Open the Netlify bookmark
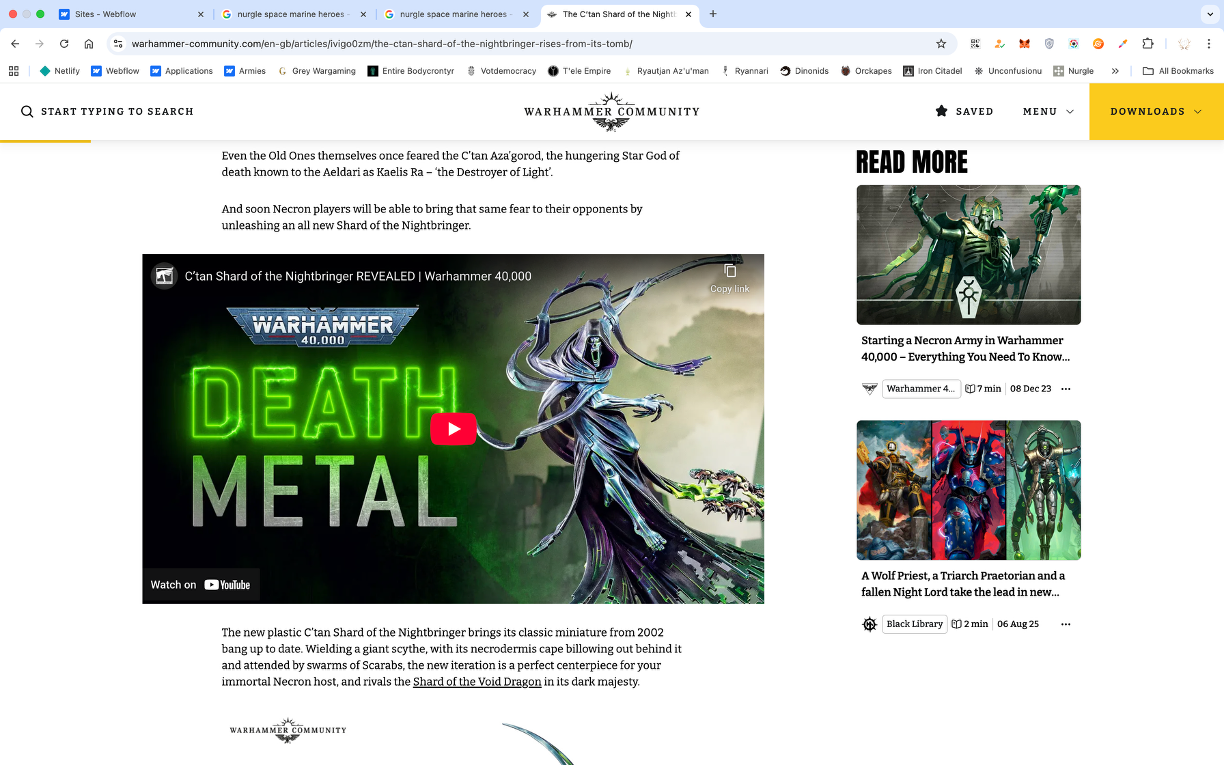The image size is (1224, 766). (59, 71)
